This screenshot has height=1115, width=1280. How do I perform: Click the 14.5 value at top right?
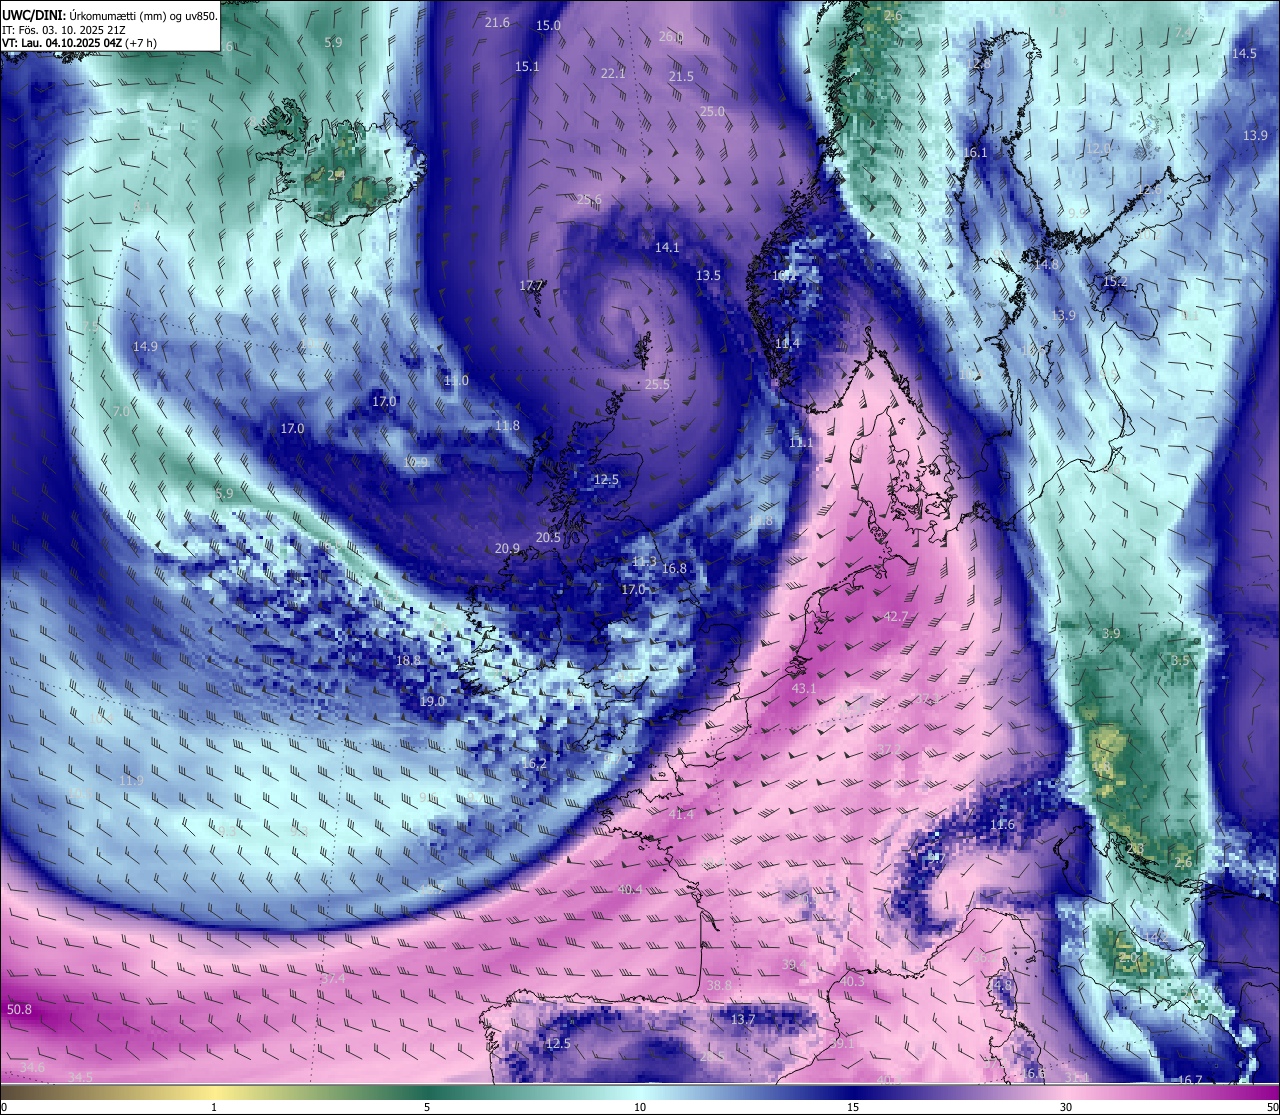1244,54
